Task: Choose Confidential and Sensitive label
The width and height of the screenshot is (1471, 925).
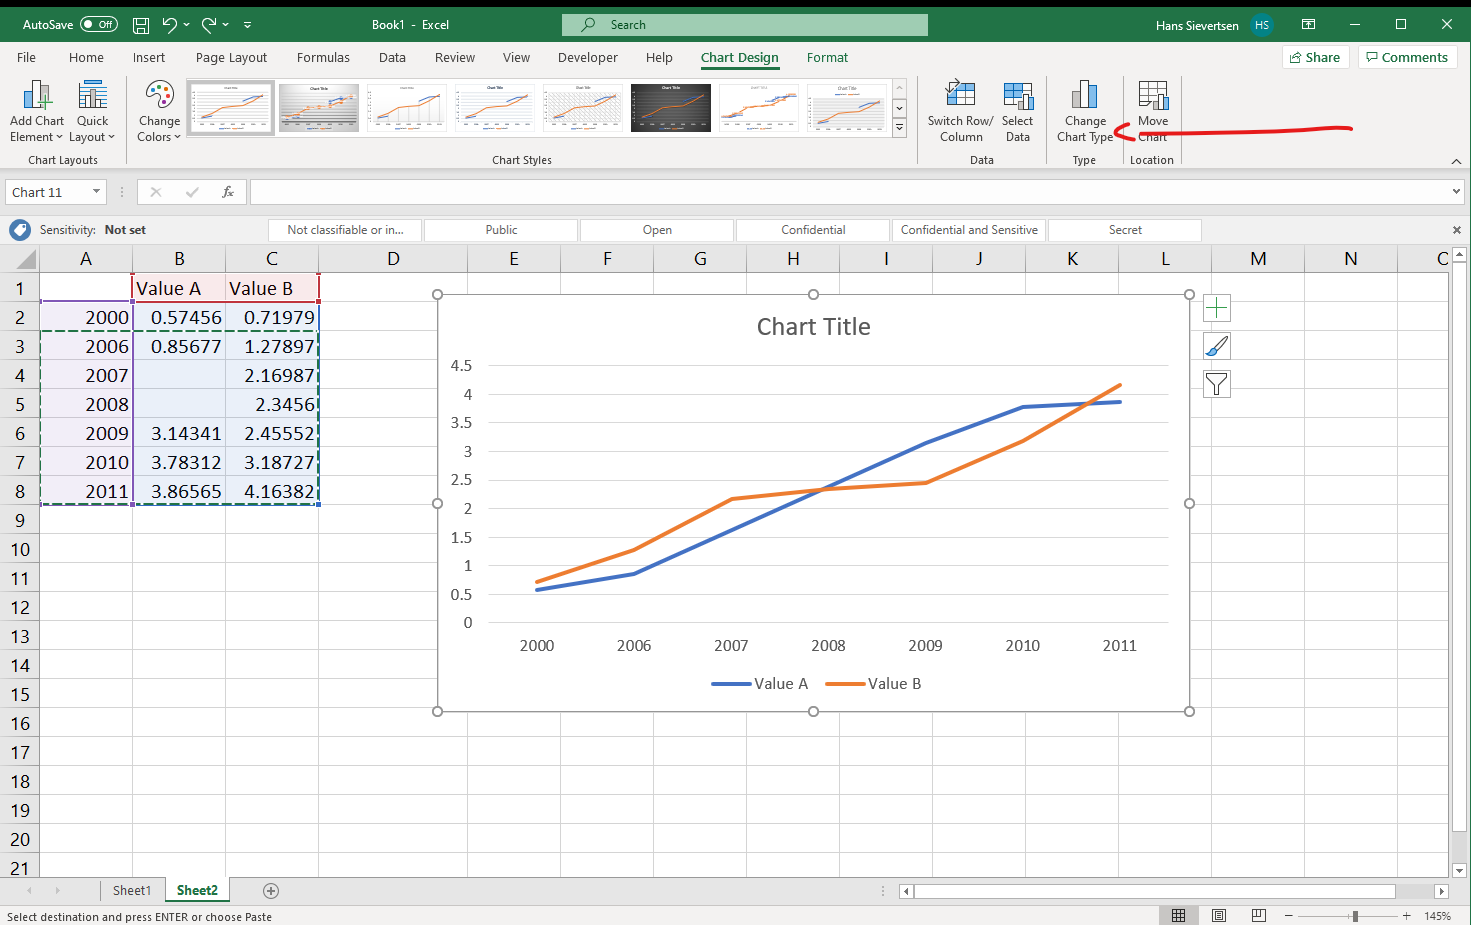Action: [x=969, y=230]
